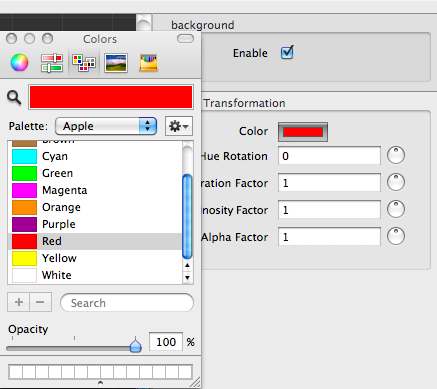Click the Hue Rotation dial knob

tap(396, 155)
